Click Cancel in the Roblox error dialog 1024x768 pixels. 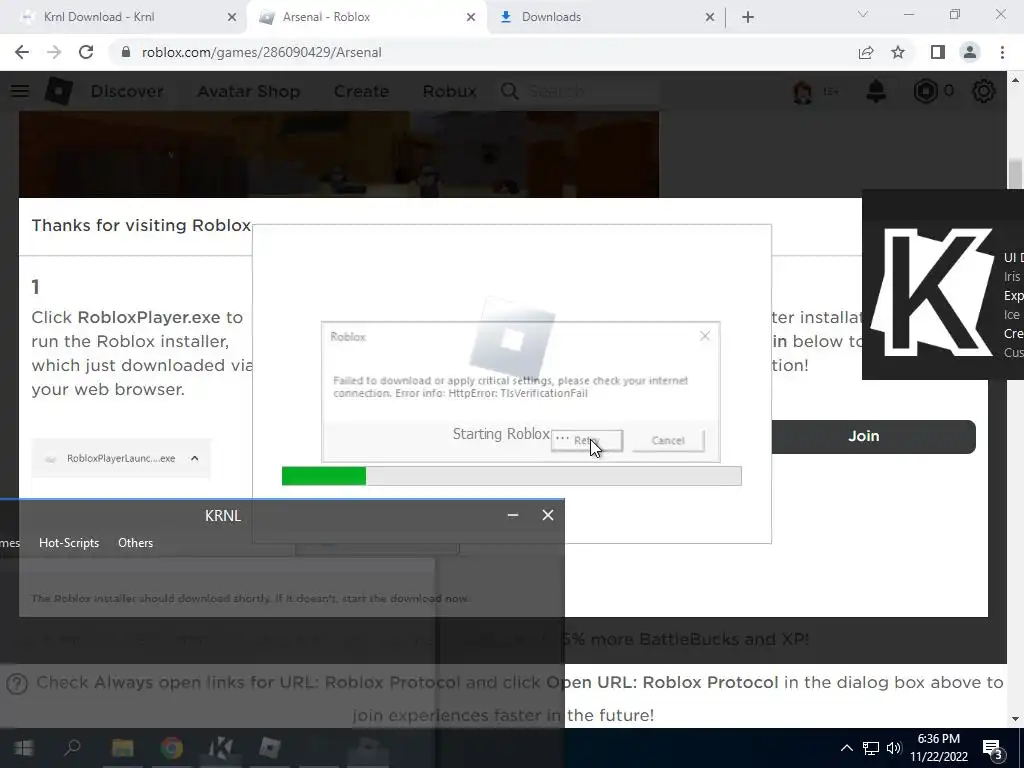pos(668,441)
